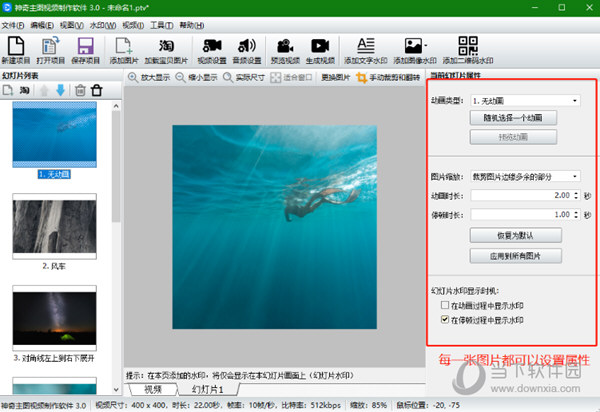The height and width of the screenshot is (412, 600).
Task: Click 适合窗口 fit window
Action: (x=291, y=77)
